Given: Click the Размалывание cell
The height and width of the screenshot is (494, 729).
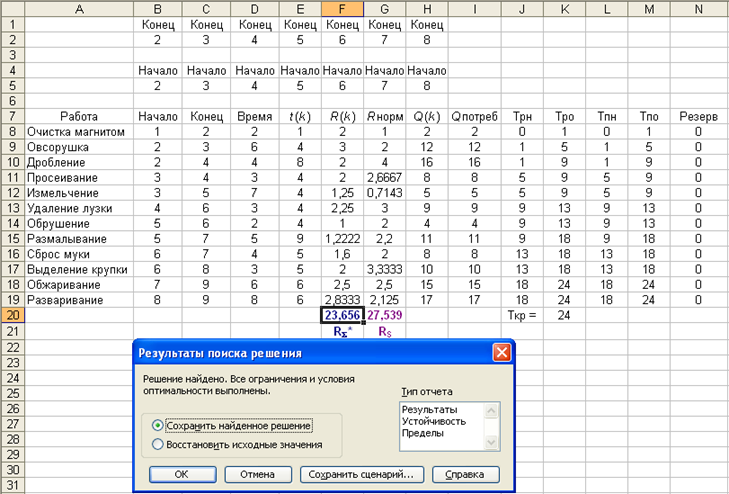Looking at the screenshot, I should (79, 239).
